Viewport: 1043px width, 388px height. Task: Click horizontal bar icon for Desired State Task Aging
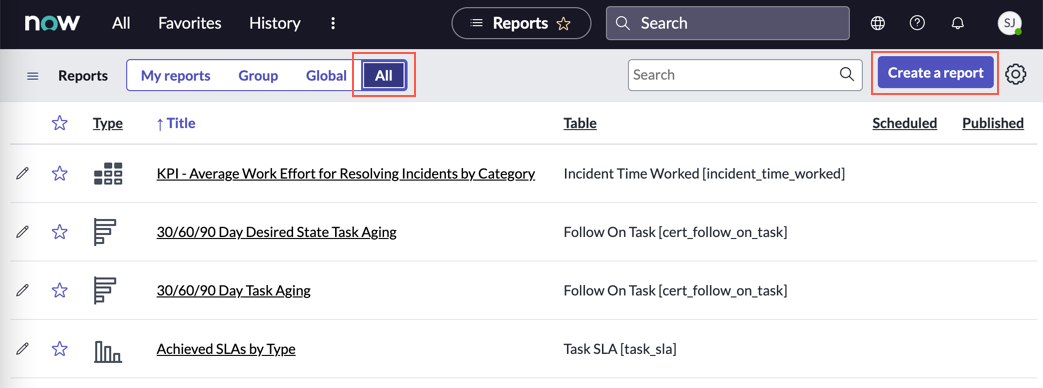click(x=105, y=232)
